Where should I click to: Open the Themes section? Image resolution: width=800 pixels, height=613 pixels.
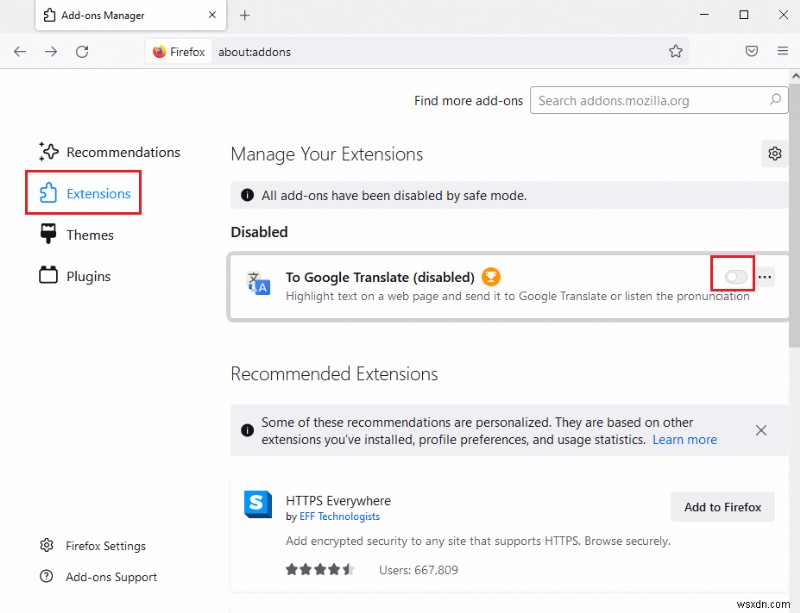[89, 234]
